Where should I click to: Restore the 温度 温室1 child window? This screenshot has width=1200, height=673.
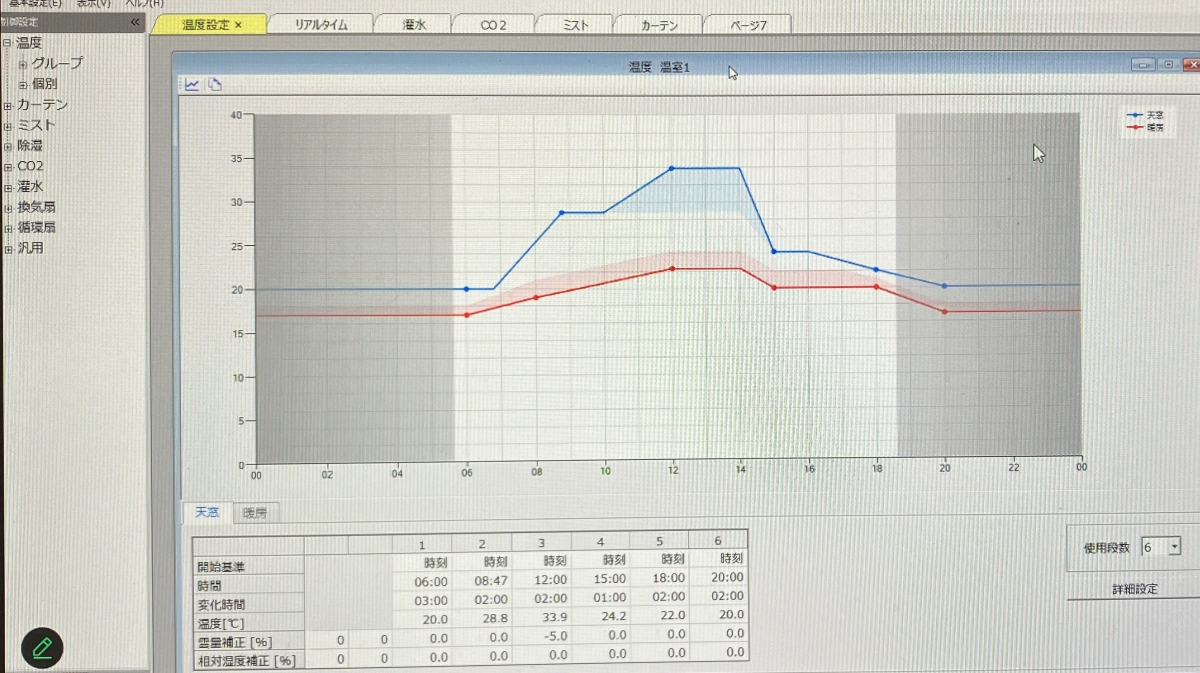pyautogui.click(x=1167, y=65)
